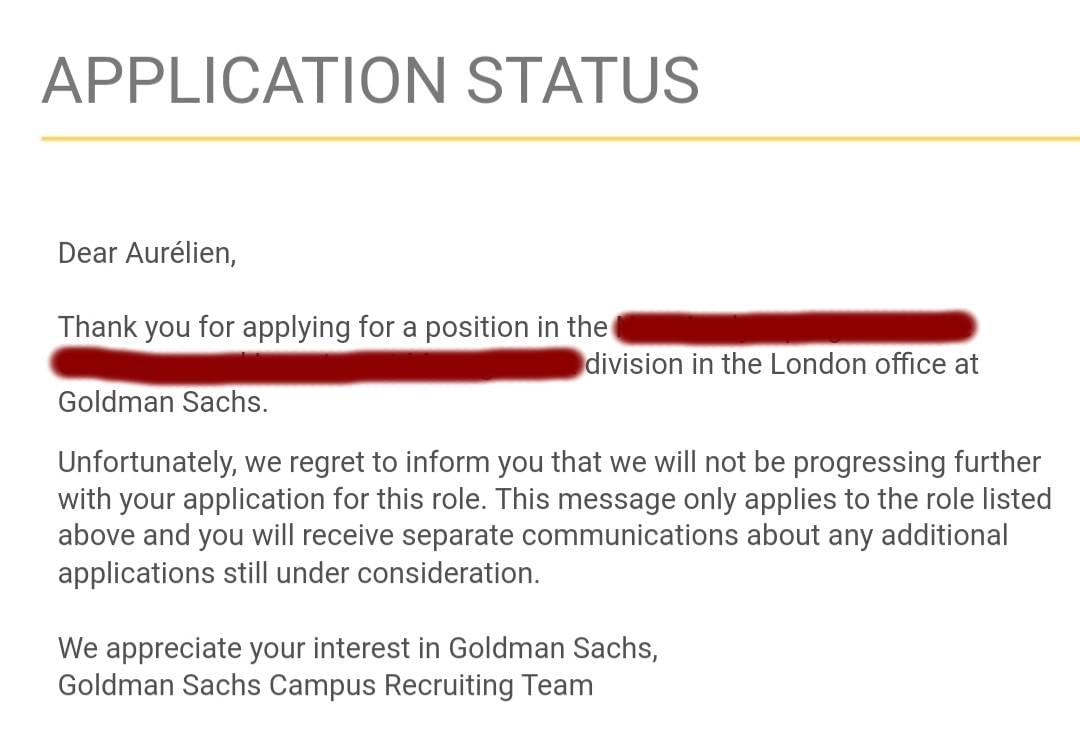Click the "Goldman Sachs Campus Recruiting Team" signature
This screenshot has width=1080, height=739.
(x=325, y=685)
